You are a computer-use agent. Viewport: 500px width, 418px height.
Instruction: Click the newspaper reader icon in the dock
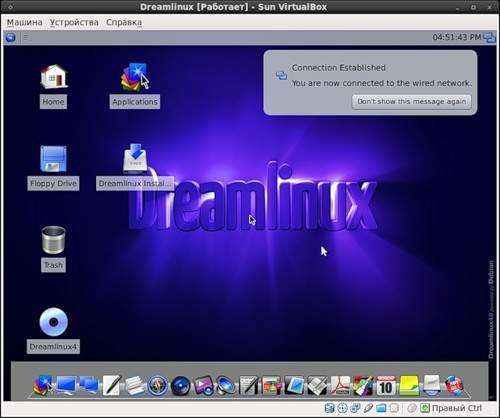[x=317, y=386]
